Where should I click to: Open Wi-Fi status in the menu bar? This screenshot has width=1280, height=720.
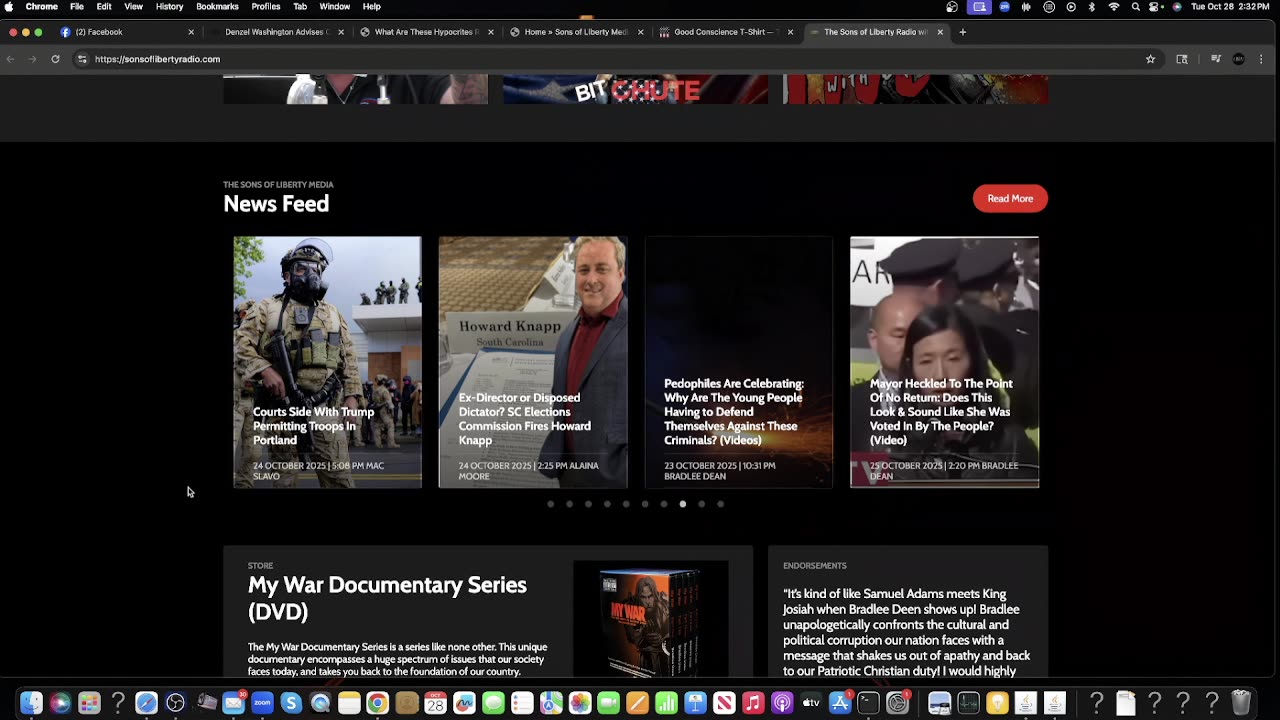point(1113,7)
